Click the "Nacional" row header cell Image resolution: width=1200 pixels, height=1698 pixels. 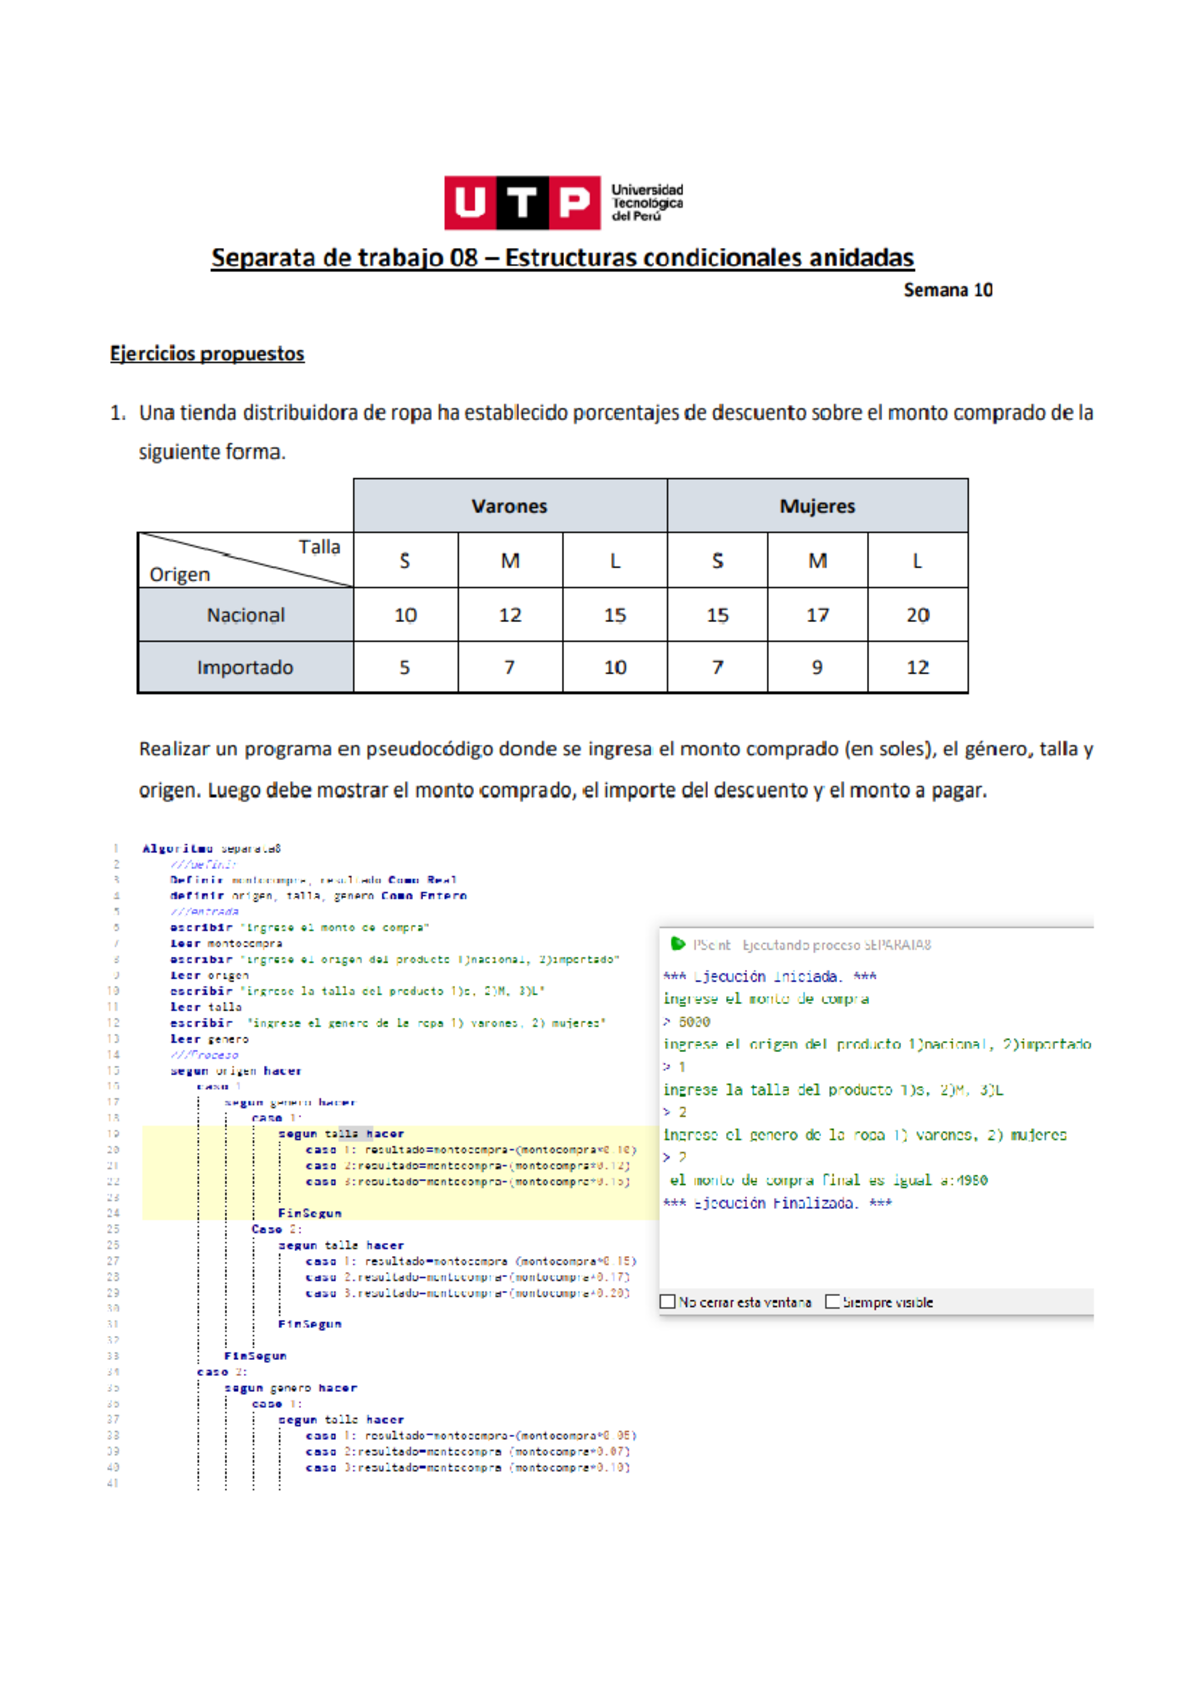(246, 615)
